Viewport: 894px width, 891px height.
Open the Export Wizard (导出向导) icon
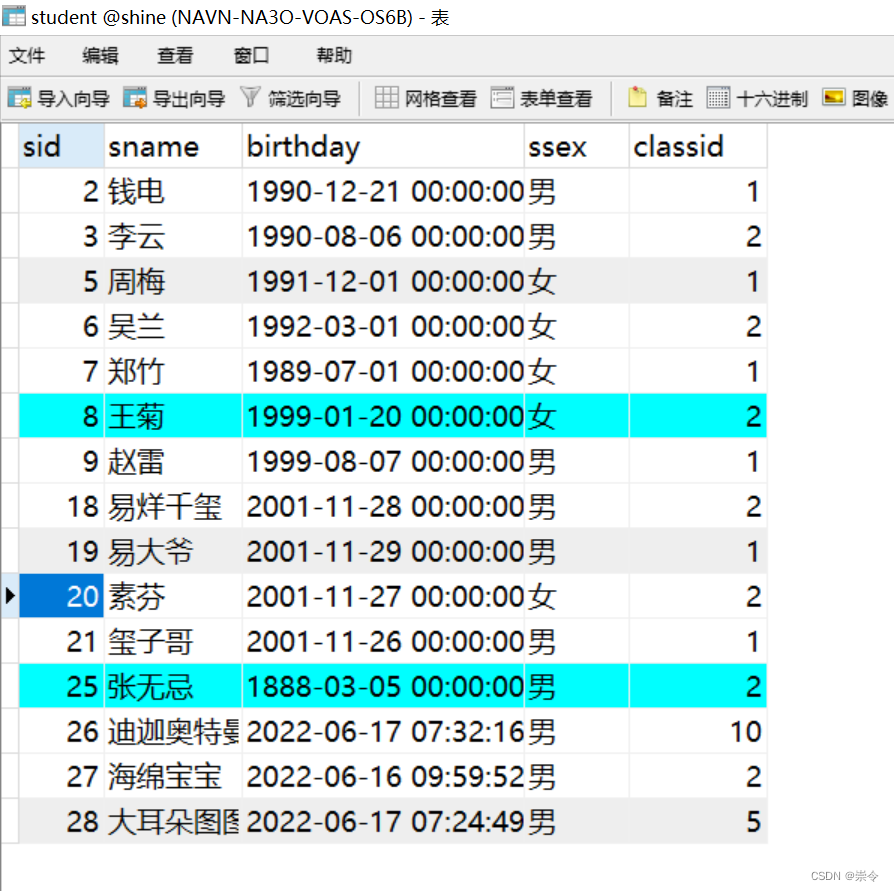135,98
